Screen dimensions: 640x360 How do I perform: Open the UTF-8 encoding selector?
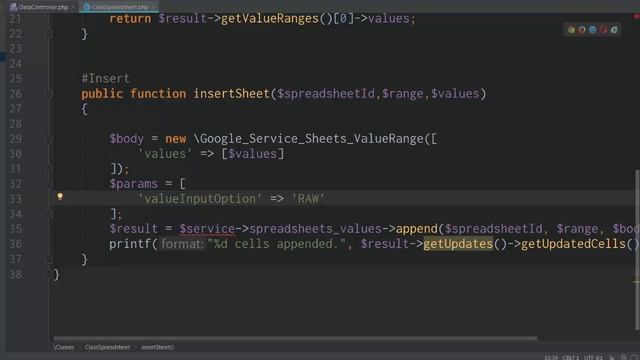[x=593, y=358]
